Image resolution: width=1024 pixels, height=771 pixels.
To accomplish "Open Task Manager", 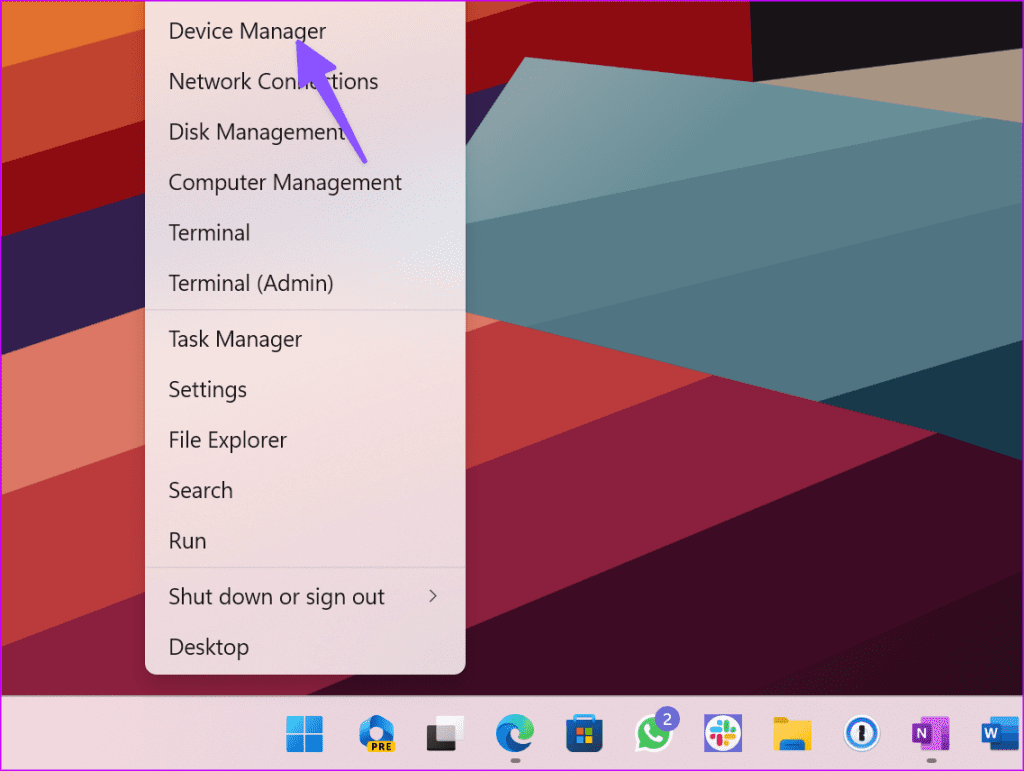I will tap(234, 339).
